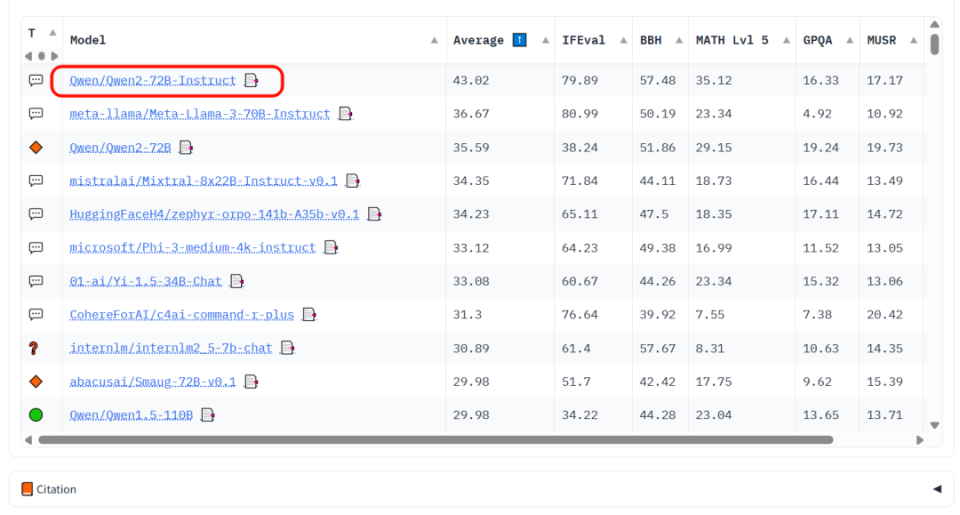Click the orange diamond icon on the Smaug-72B row

click(x=36, y=382)
